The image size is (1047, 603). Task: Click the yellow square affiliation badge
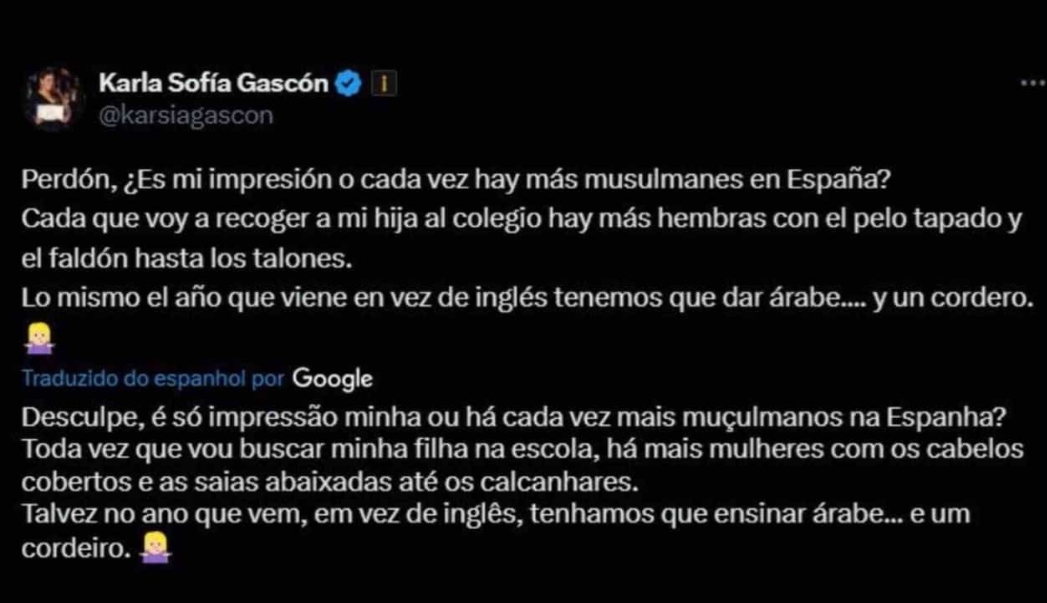[x=382, y=85]
